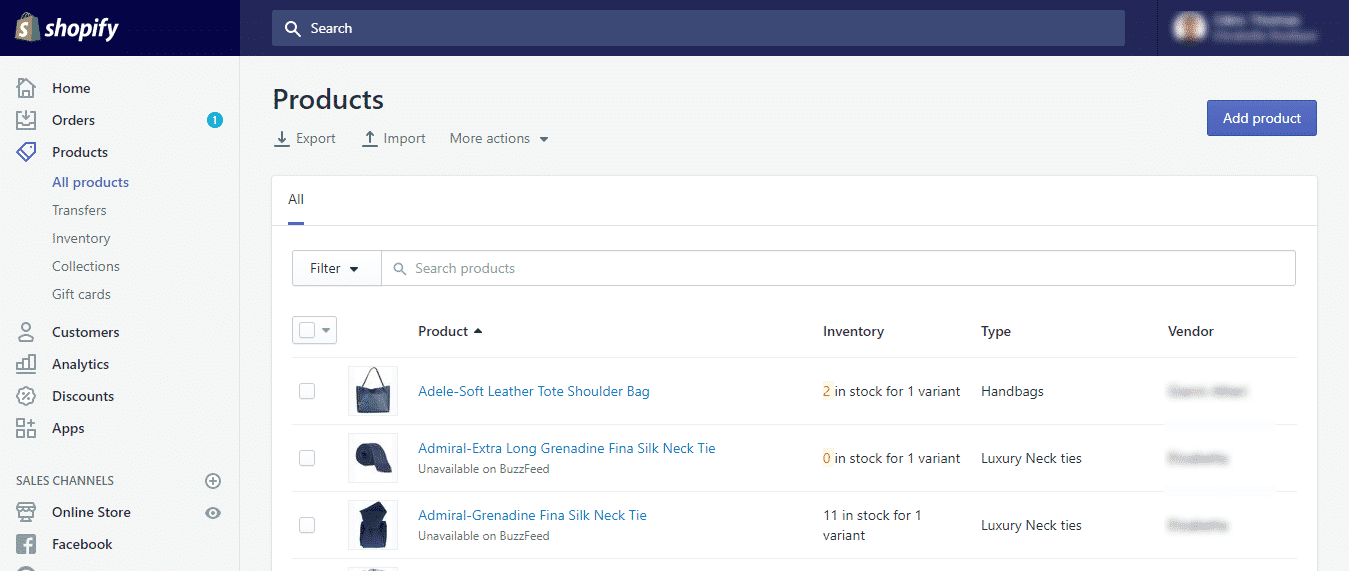Click the Search products field
The height and width of the screenshot is (571, 1349).
click(x=840, y=268)
